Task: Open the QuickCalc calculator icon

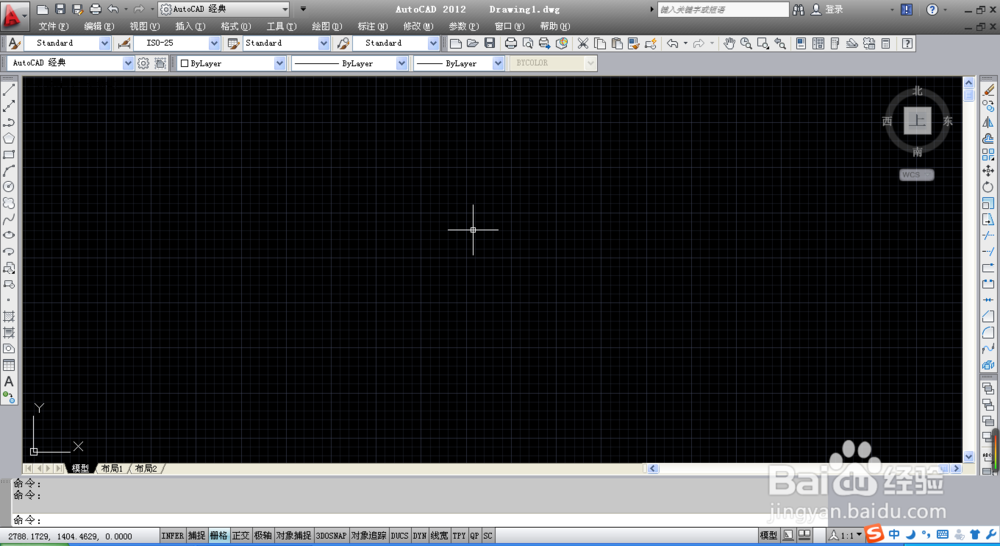Action: click(886, 43)
